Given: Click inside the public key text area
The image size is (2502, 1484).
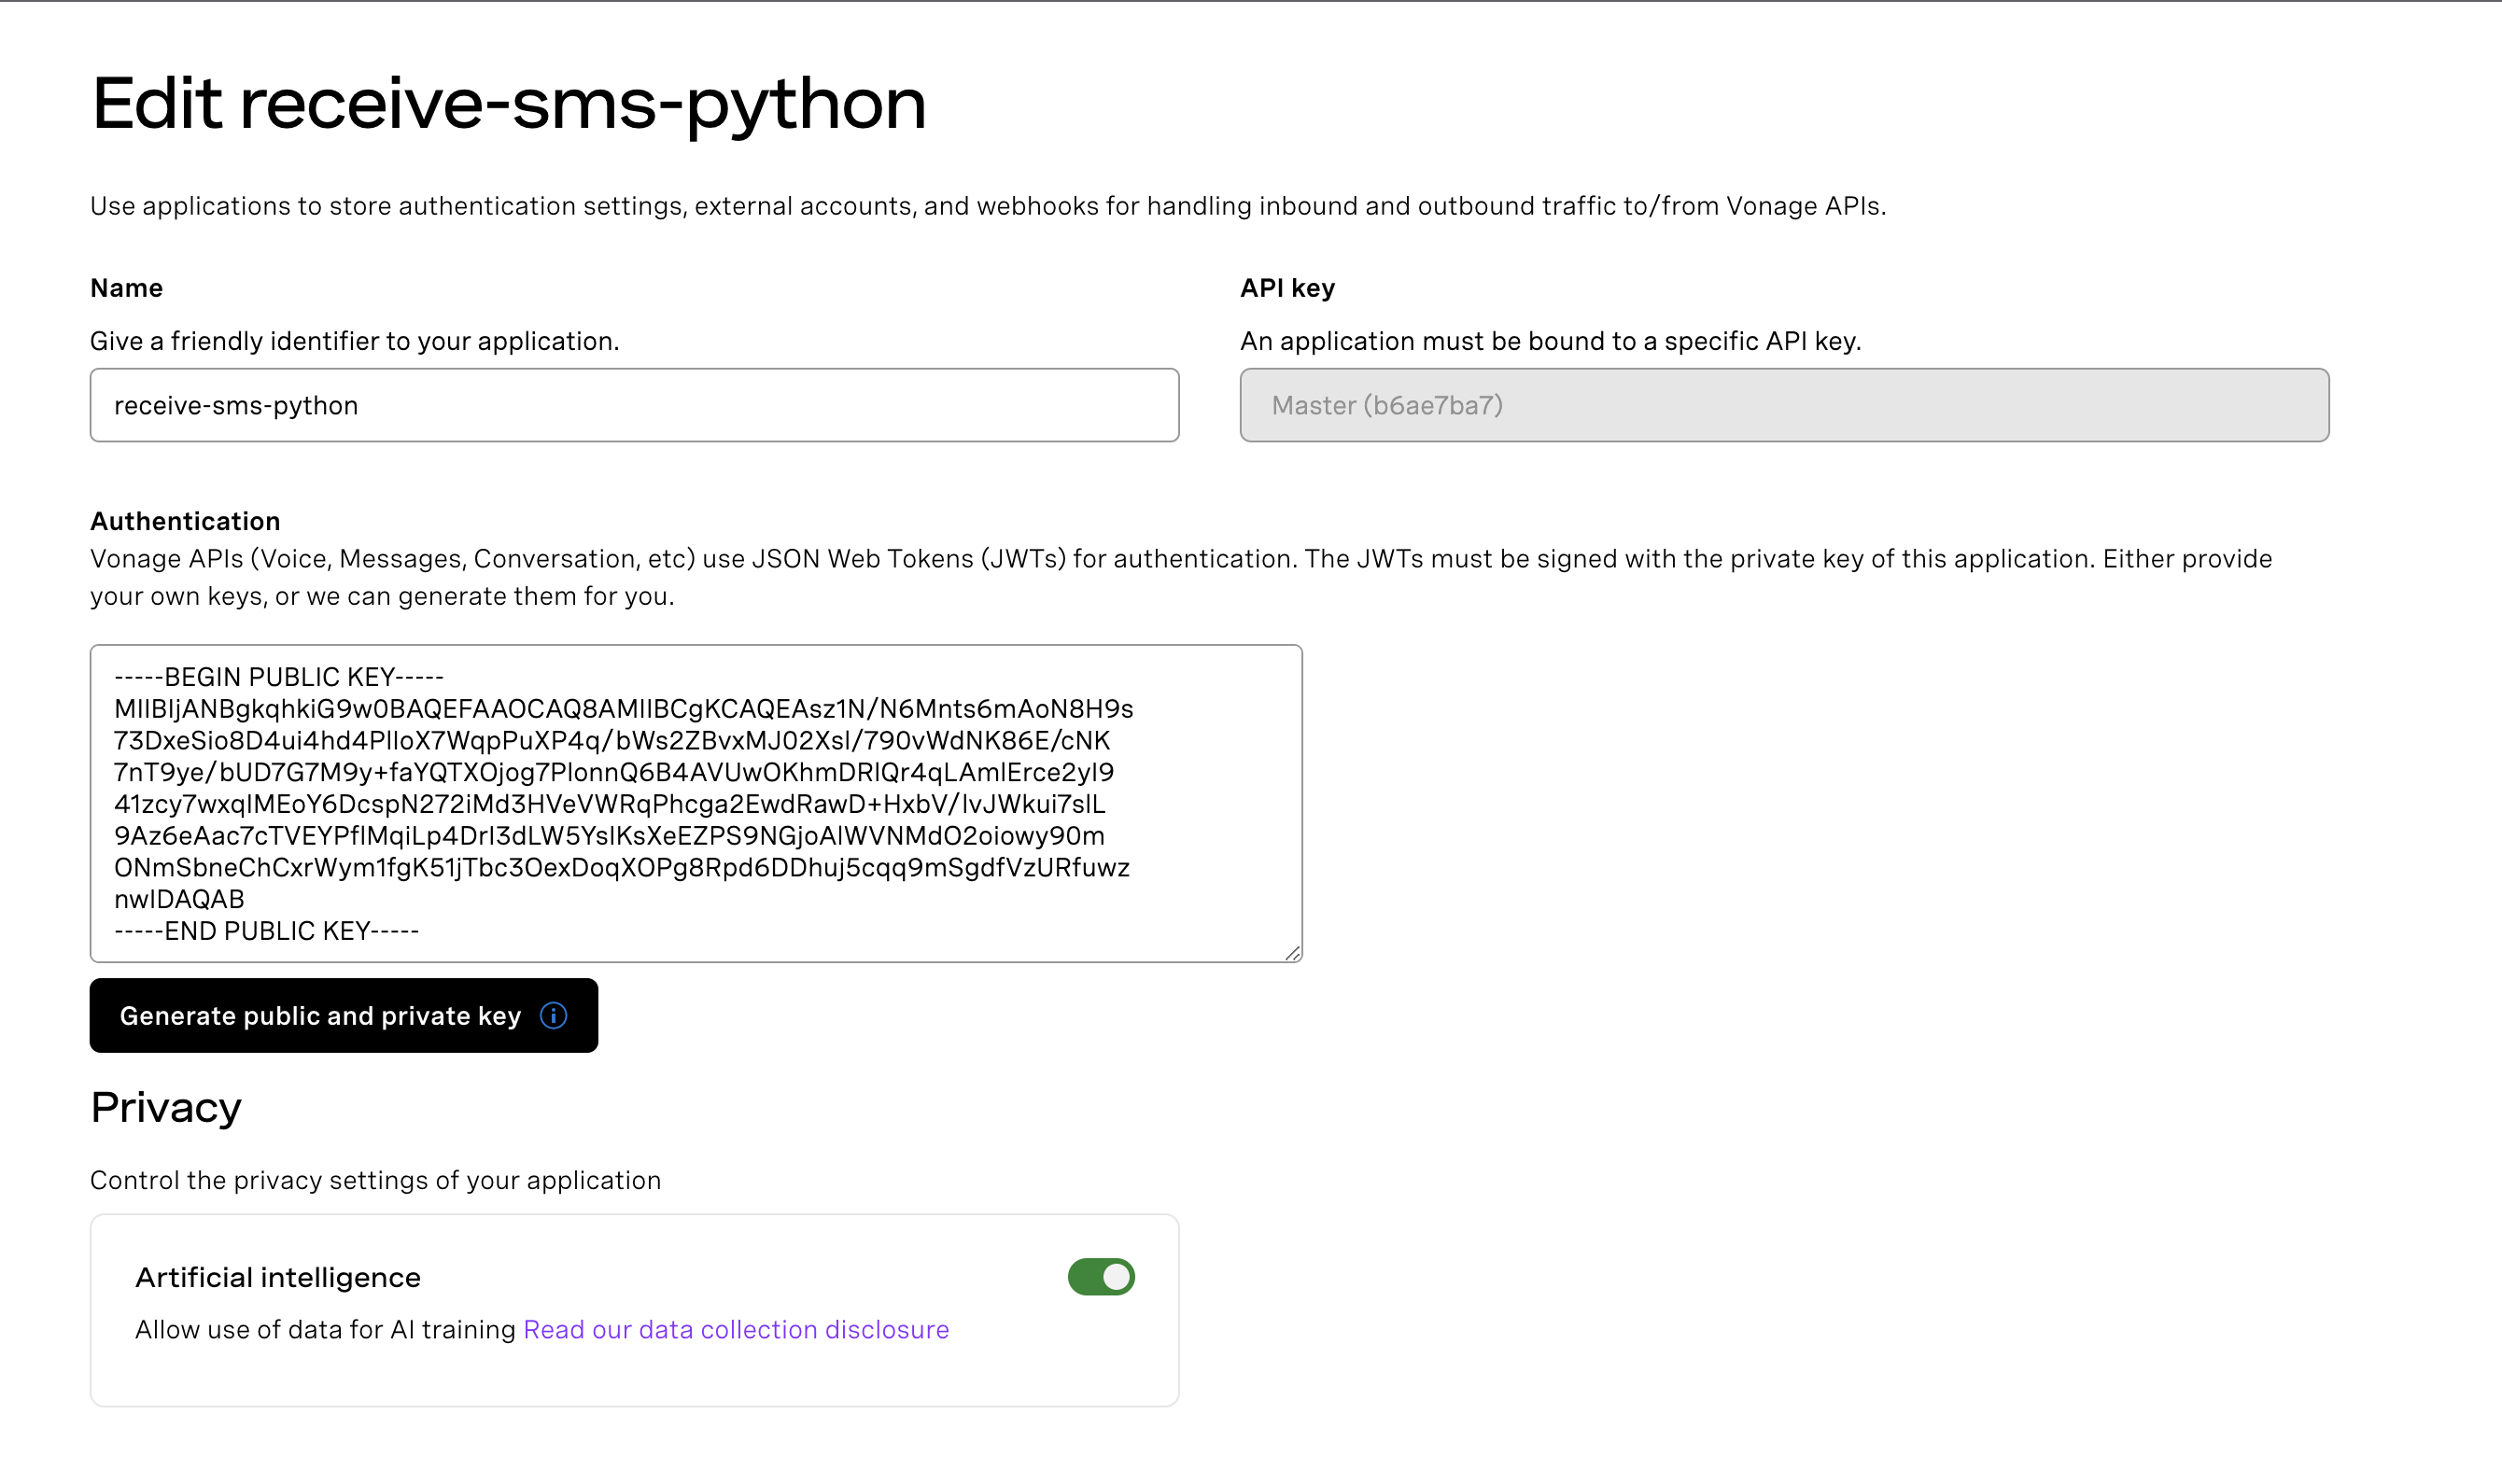Looking at the screenshot, I should click(696, 803).
